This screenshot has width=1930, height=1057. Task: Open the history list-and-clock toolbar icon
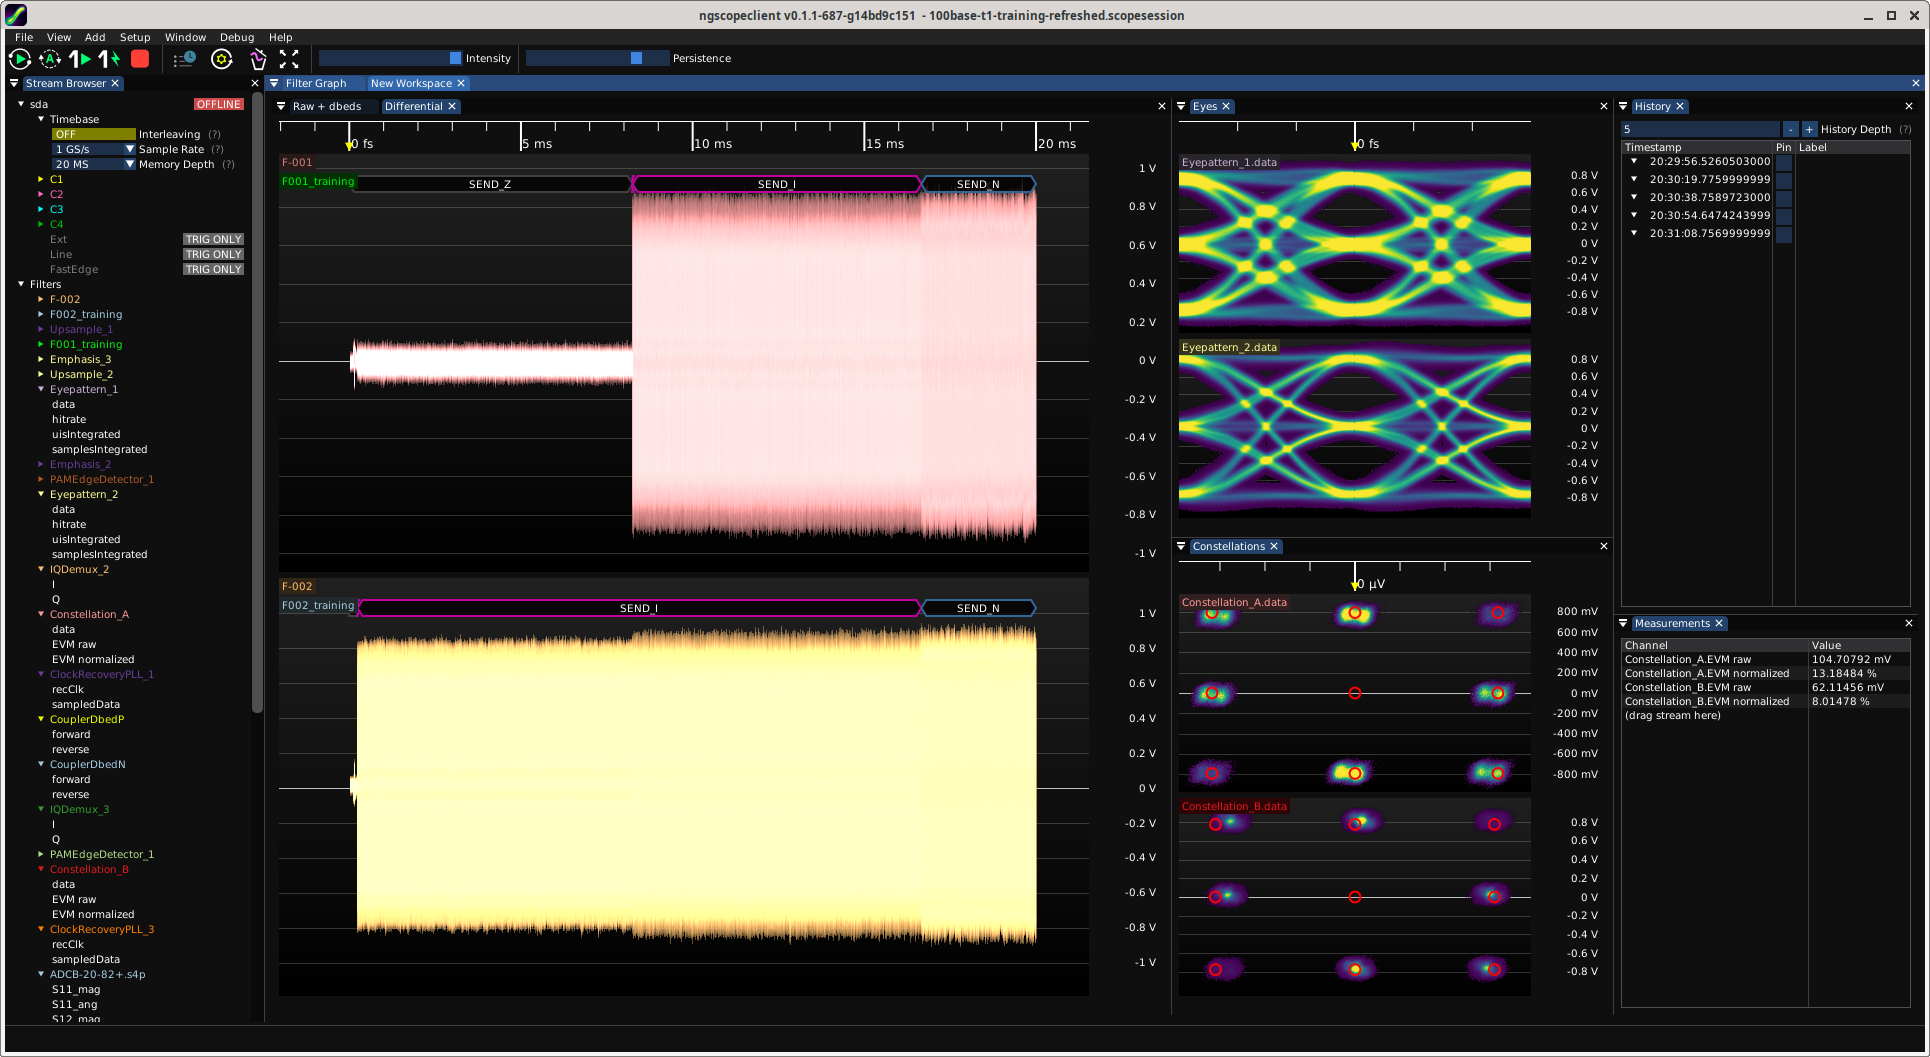pos(184,59)
